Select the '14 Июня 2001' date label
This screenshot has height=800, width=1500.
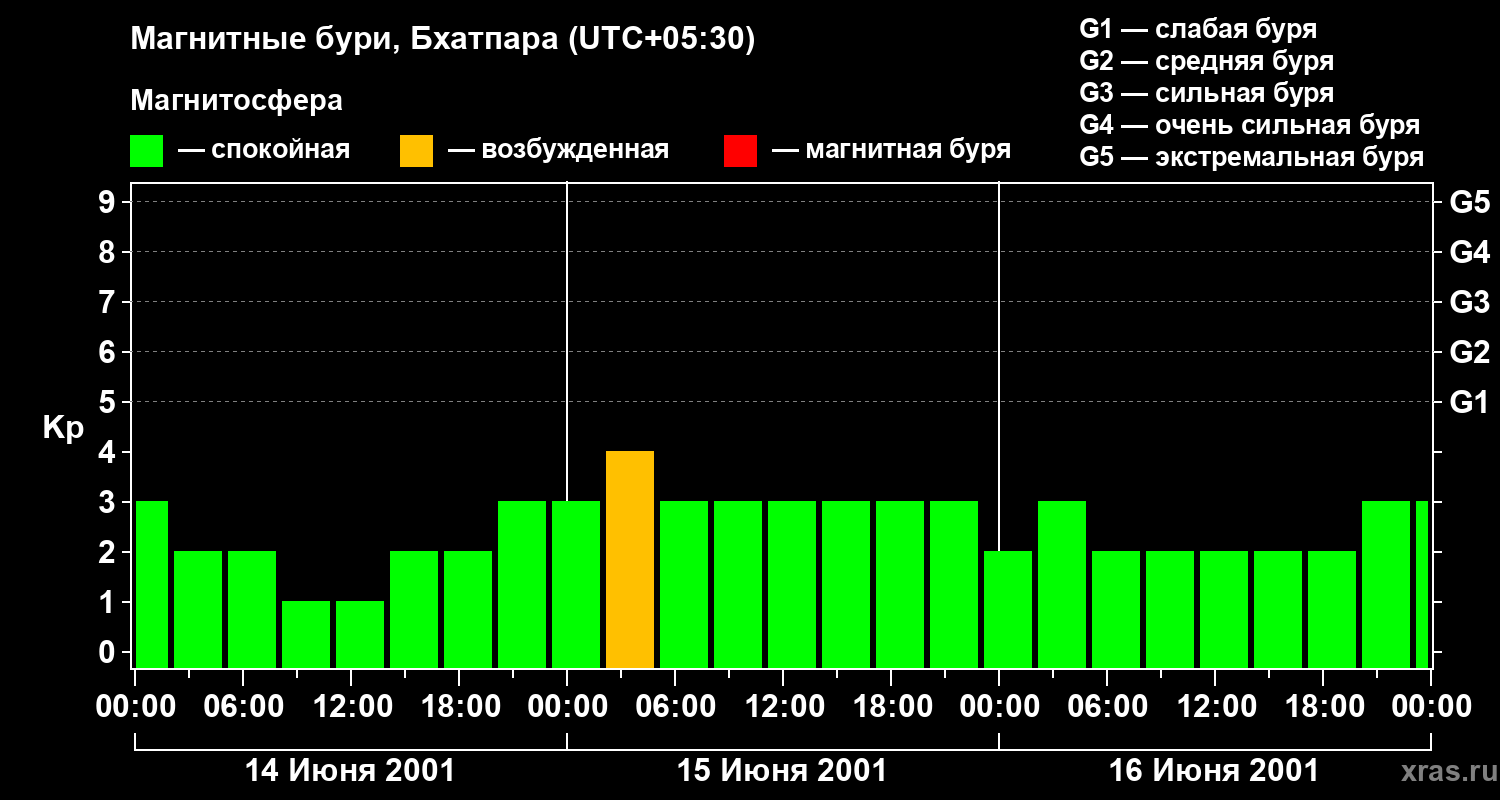pyautogui.click(x=350, y=771)
